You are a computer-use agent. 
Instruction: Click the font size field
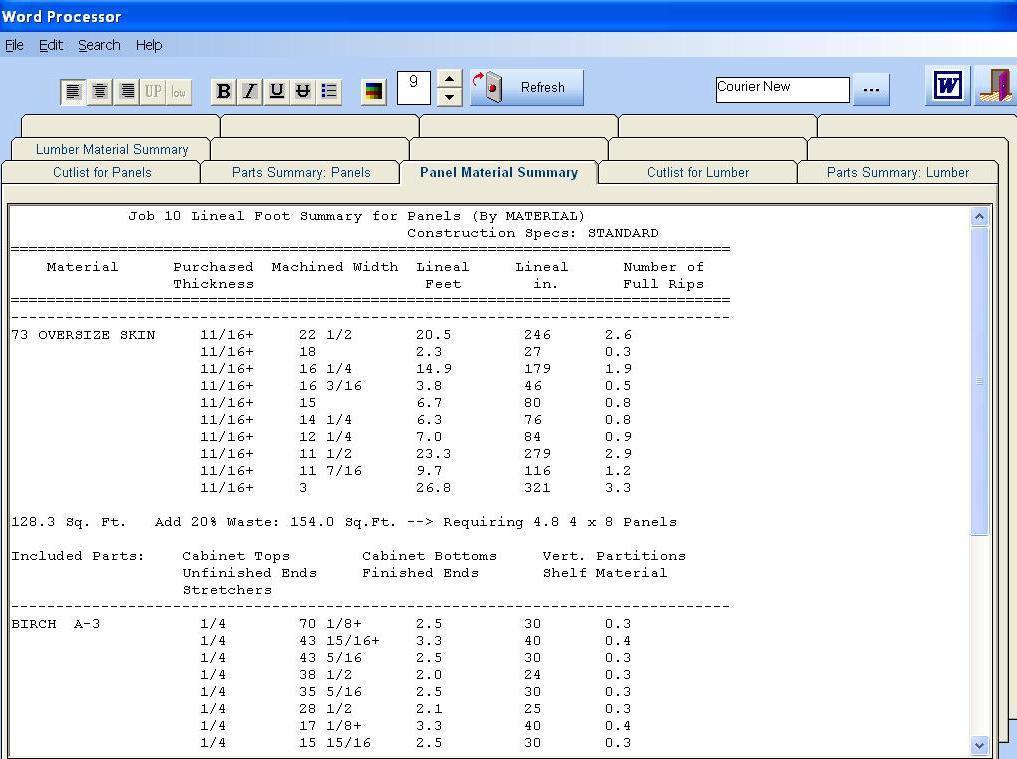(413, 88)
